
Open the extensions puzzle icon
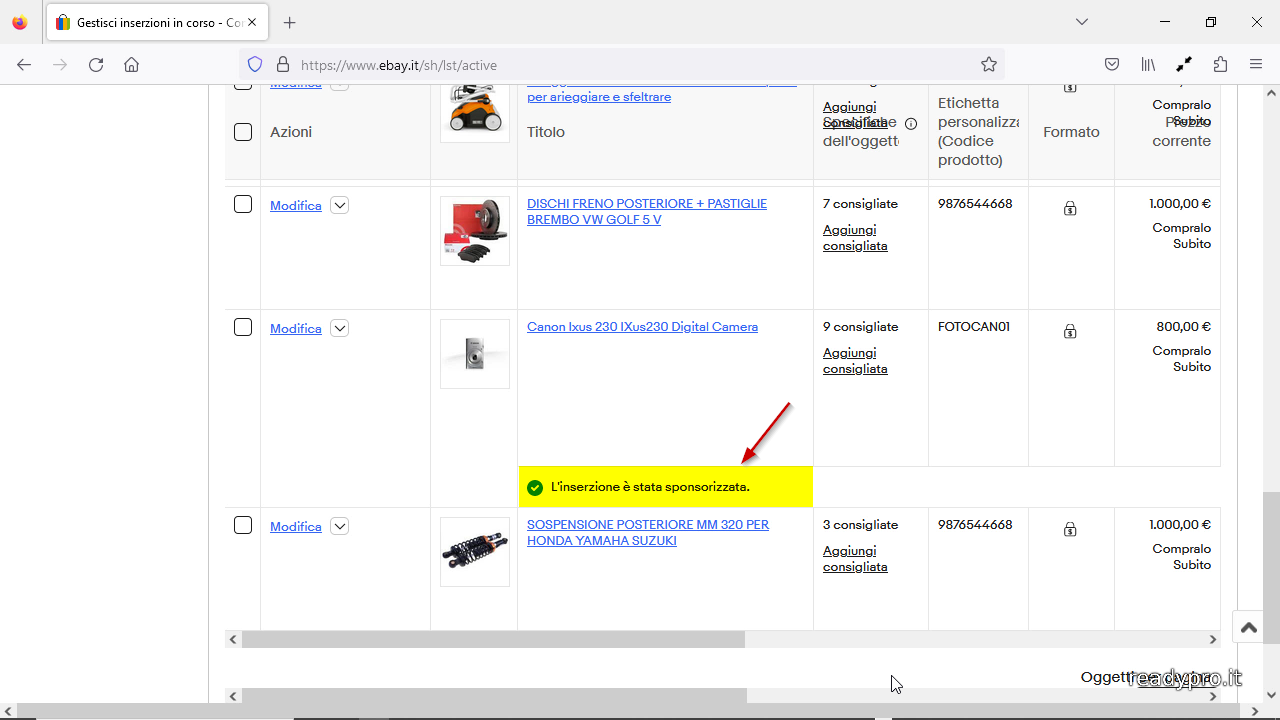(1220, 65)
